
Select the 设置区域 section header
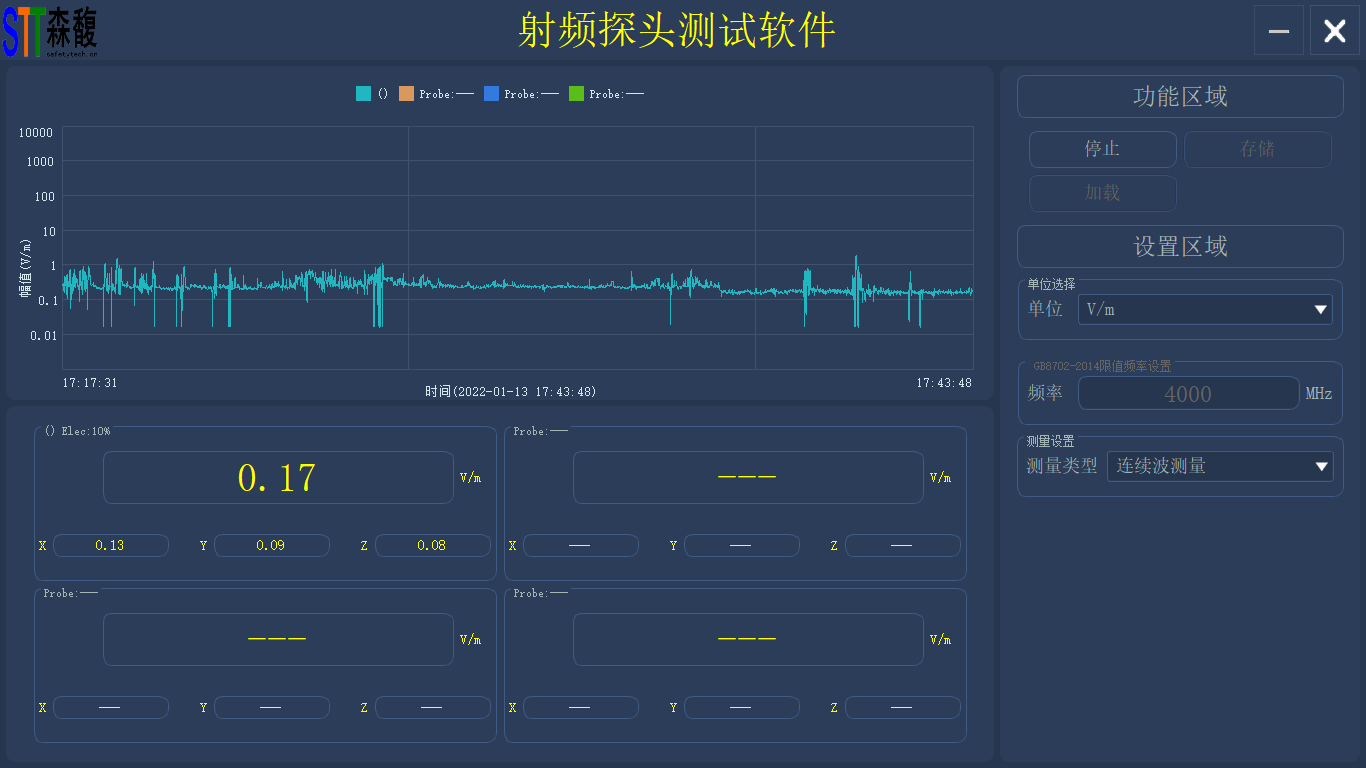tap(1180, 247)
